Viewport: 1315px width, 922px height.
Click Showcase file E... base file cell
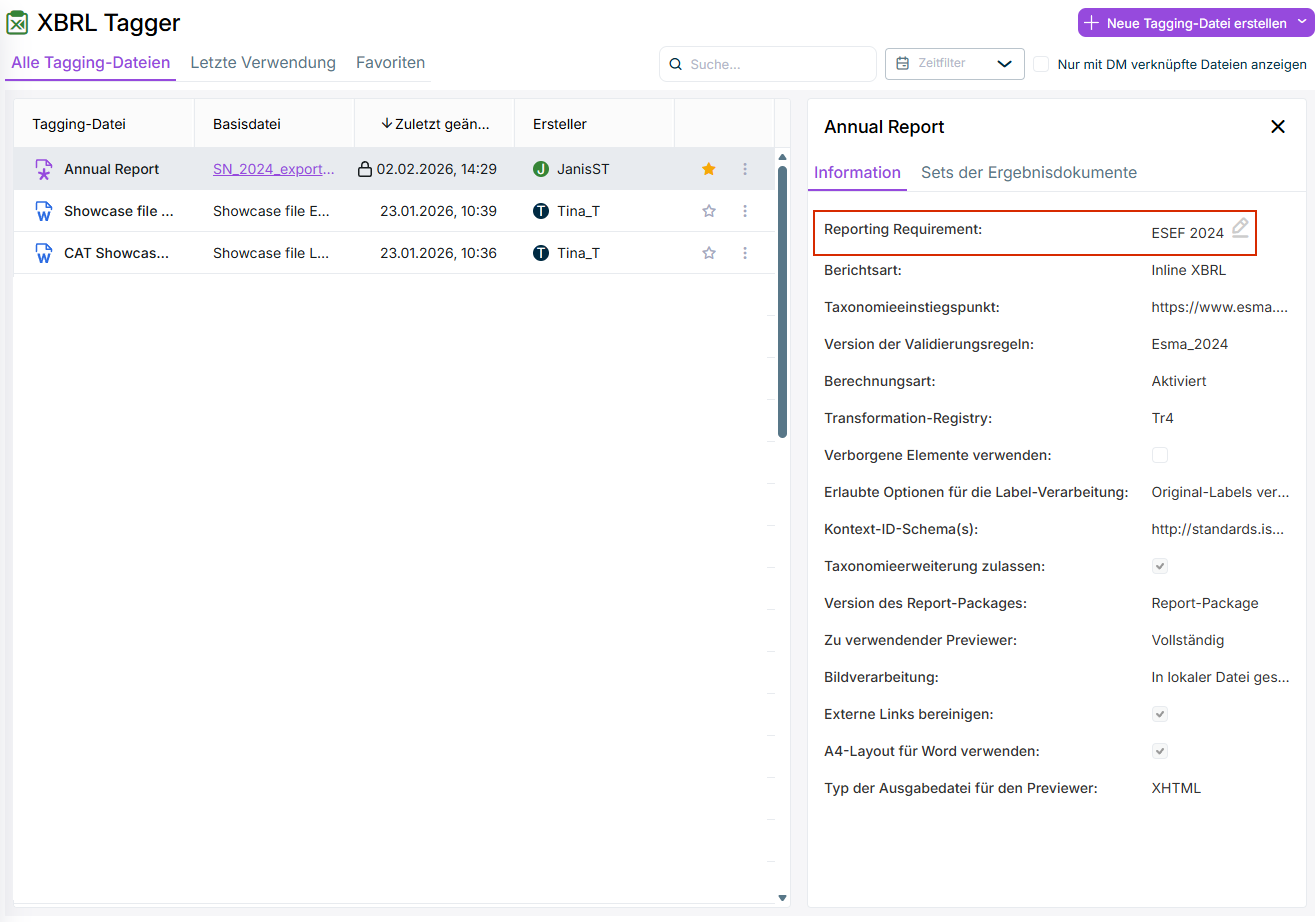(x=271, y=211)
